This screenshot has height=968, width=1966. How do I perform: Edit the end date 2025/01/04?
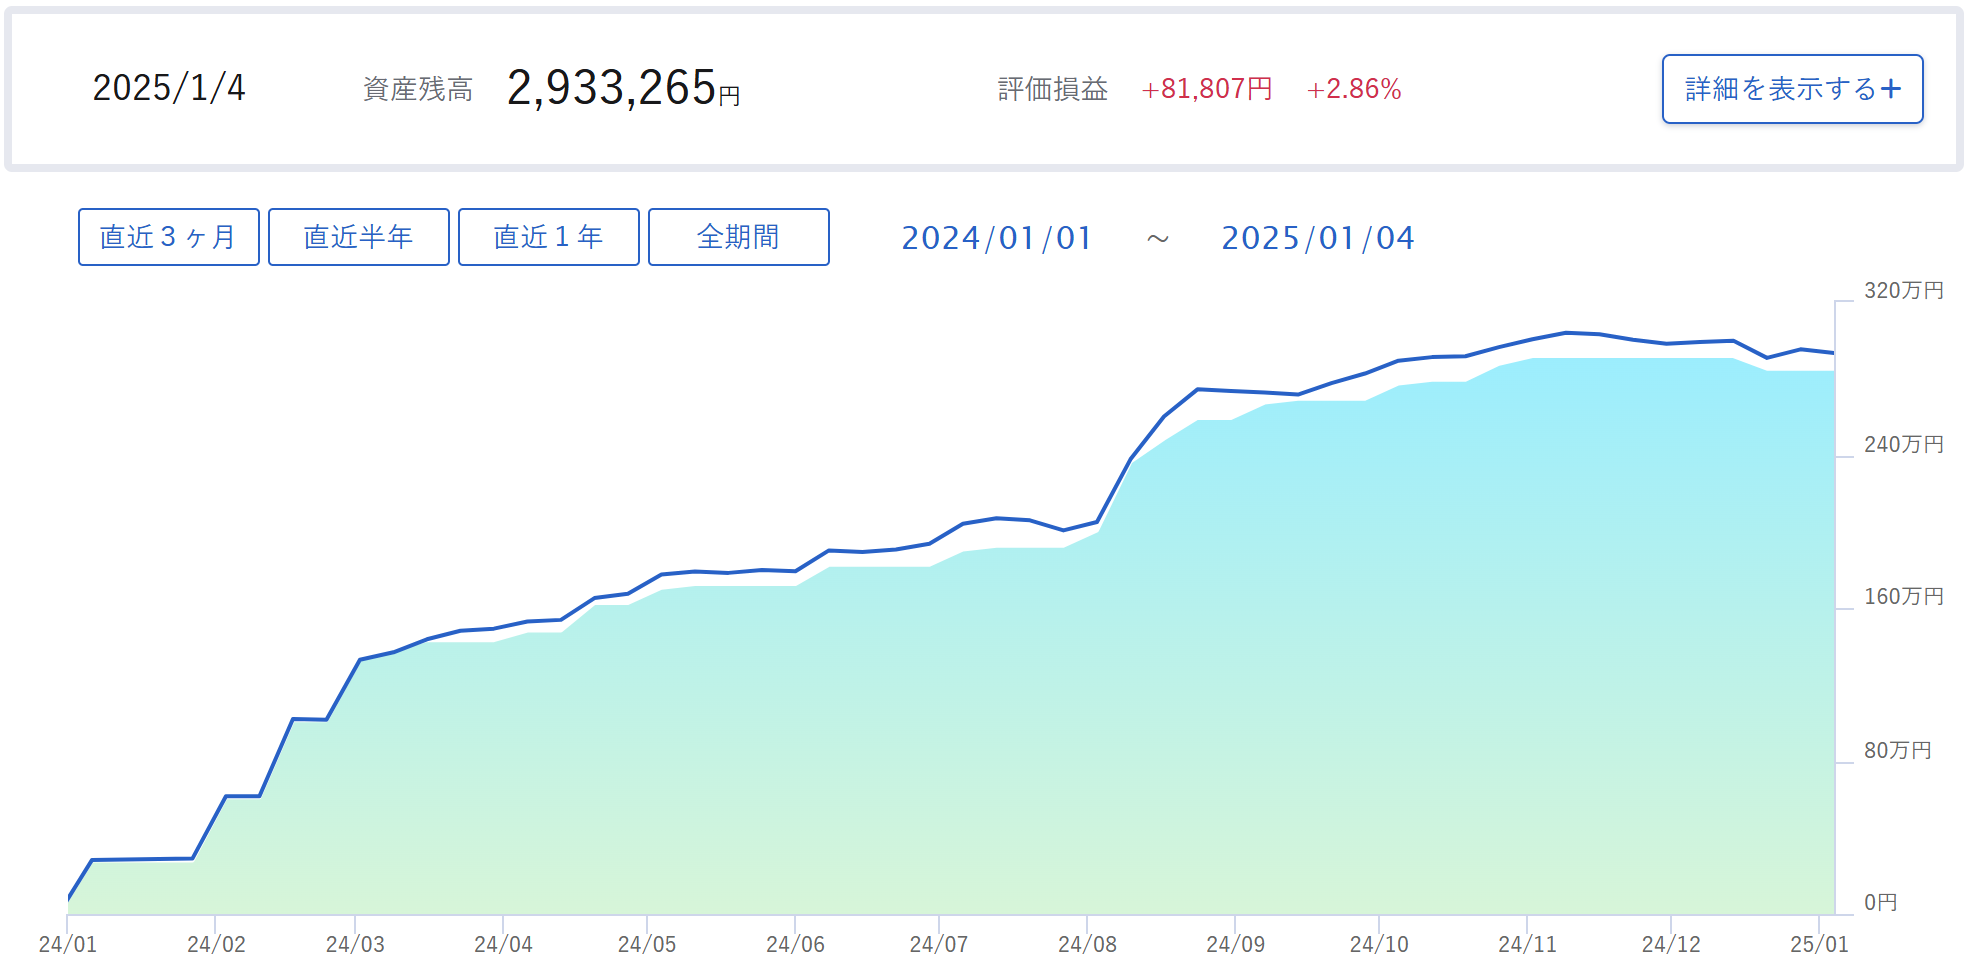(x=1318, y=238)
